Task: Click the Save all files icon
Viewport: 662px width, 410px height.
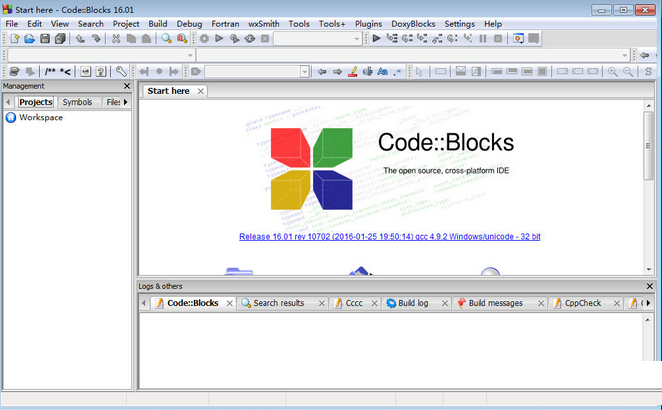Action: coord(60,39)
